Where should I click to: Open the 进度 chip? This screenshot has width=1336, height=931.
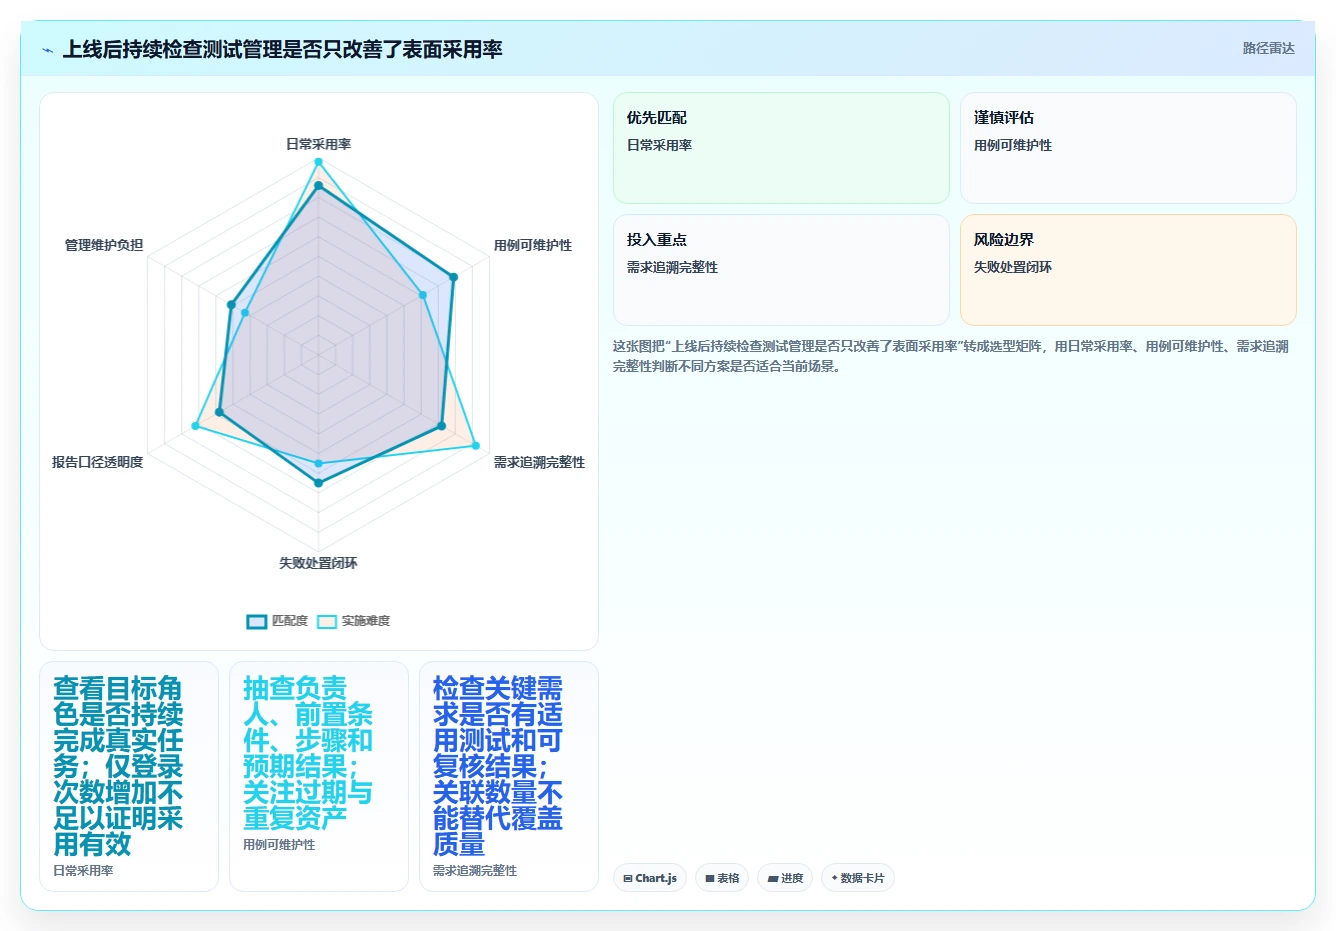tap(785, 878)
